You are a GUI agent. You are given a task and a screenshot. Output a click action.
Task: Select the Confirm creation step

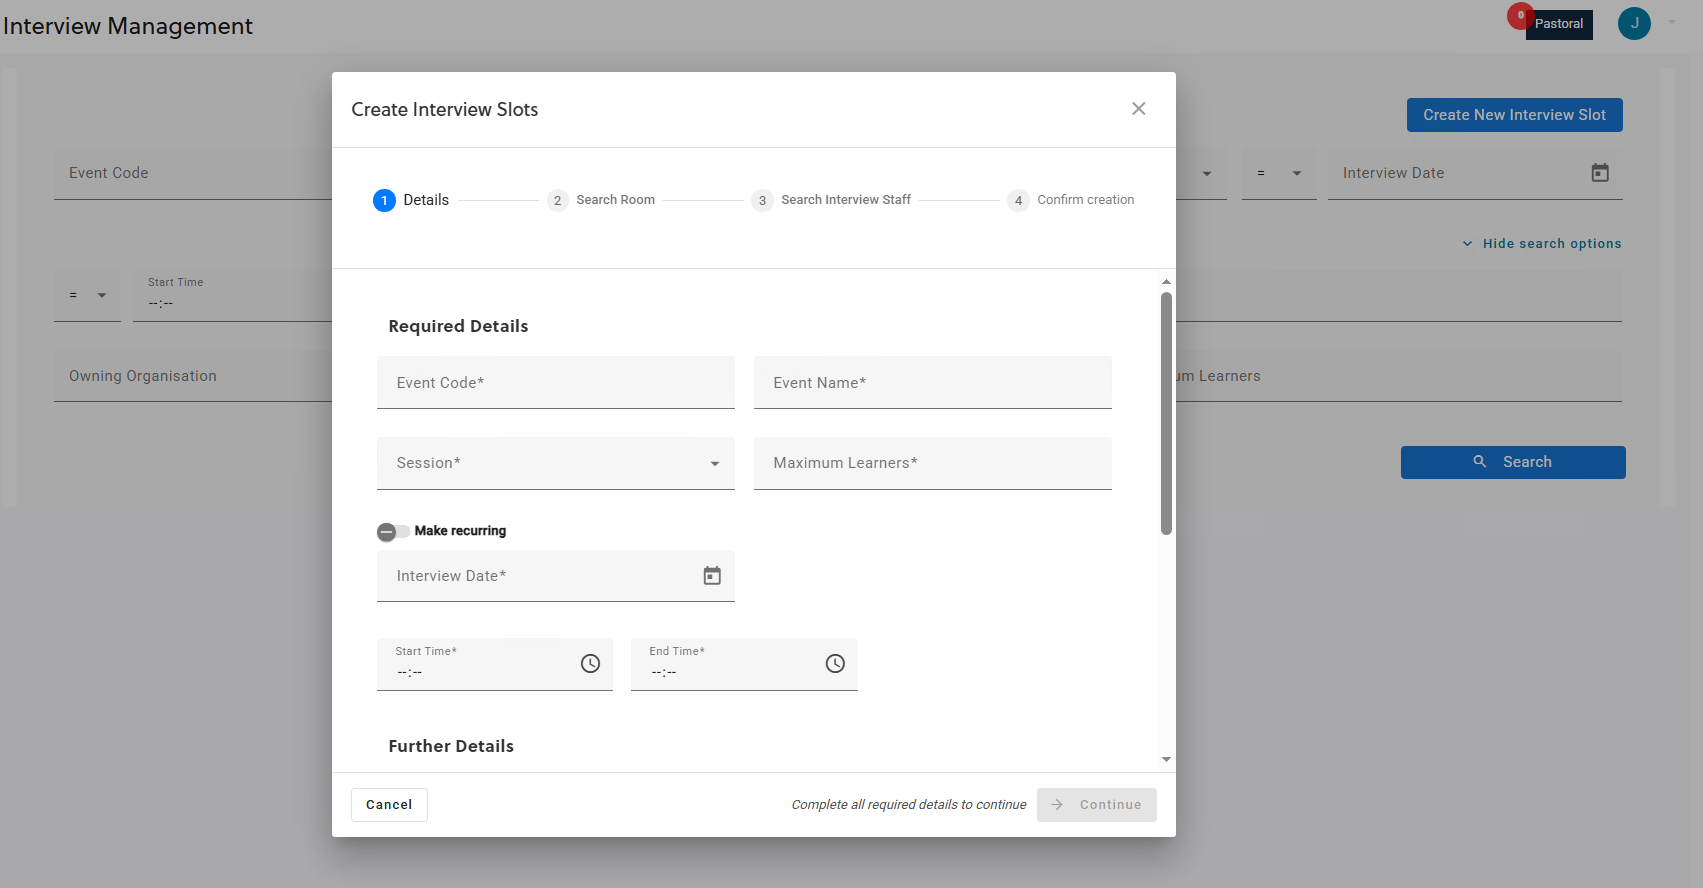(x=1071, y=200)
